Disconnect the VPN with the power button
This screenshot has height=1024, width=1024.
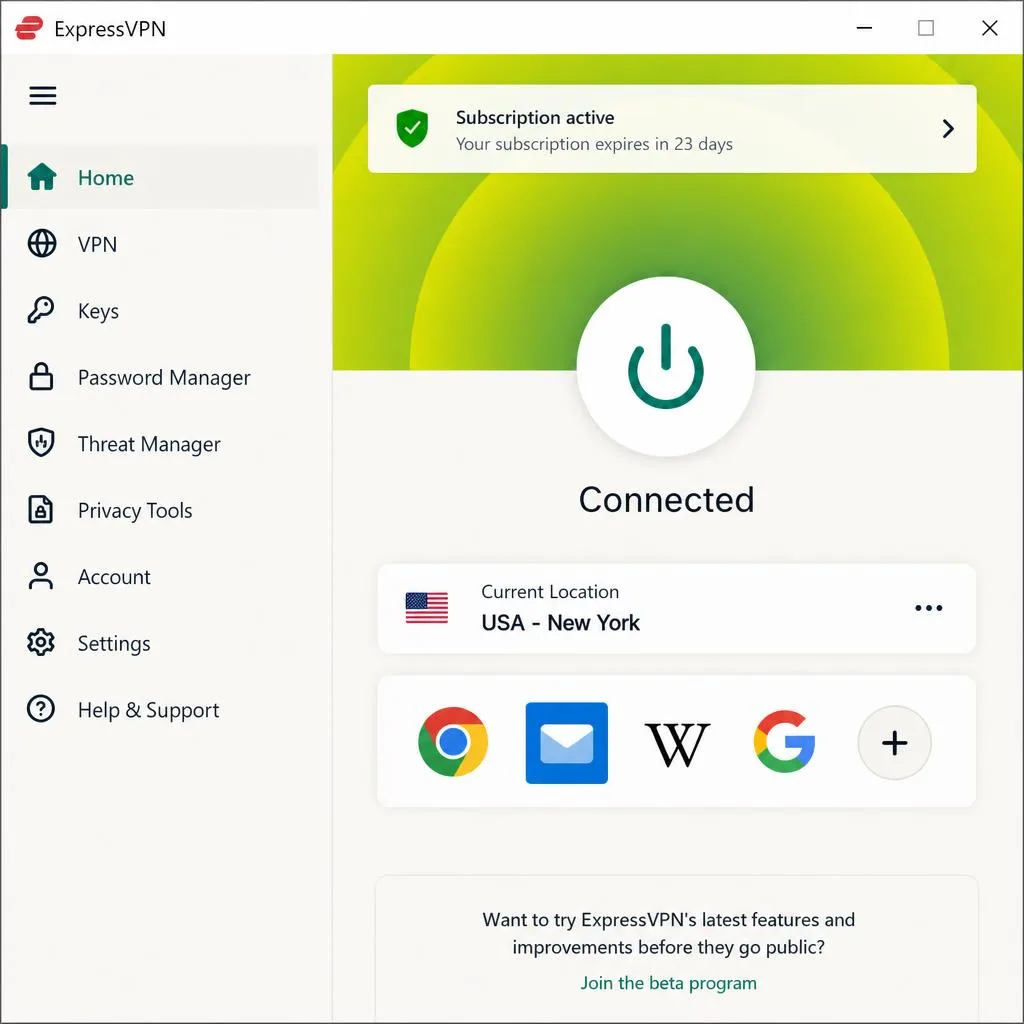coord(665,366)
